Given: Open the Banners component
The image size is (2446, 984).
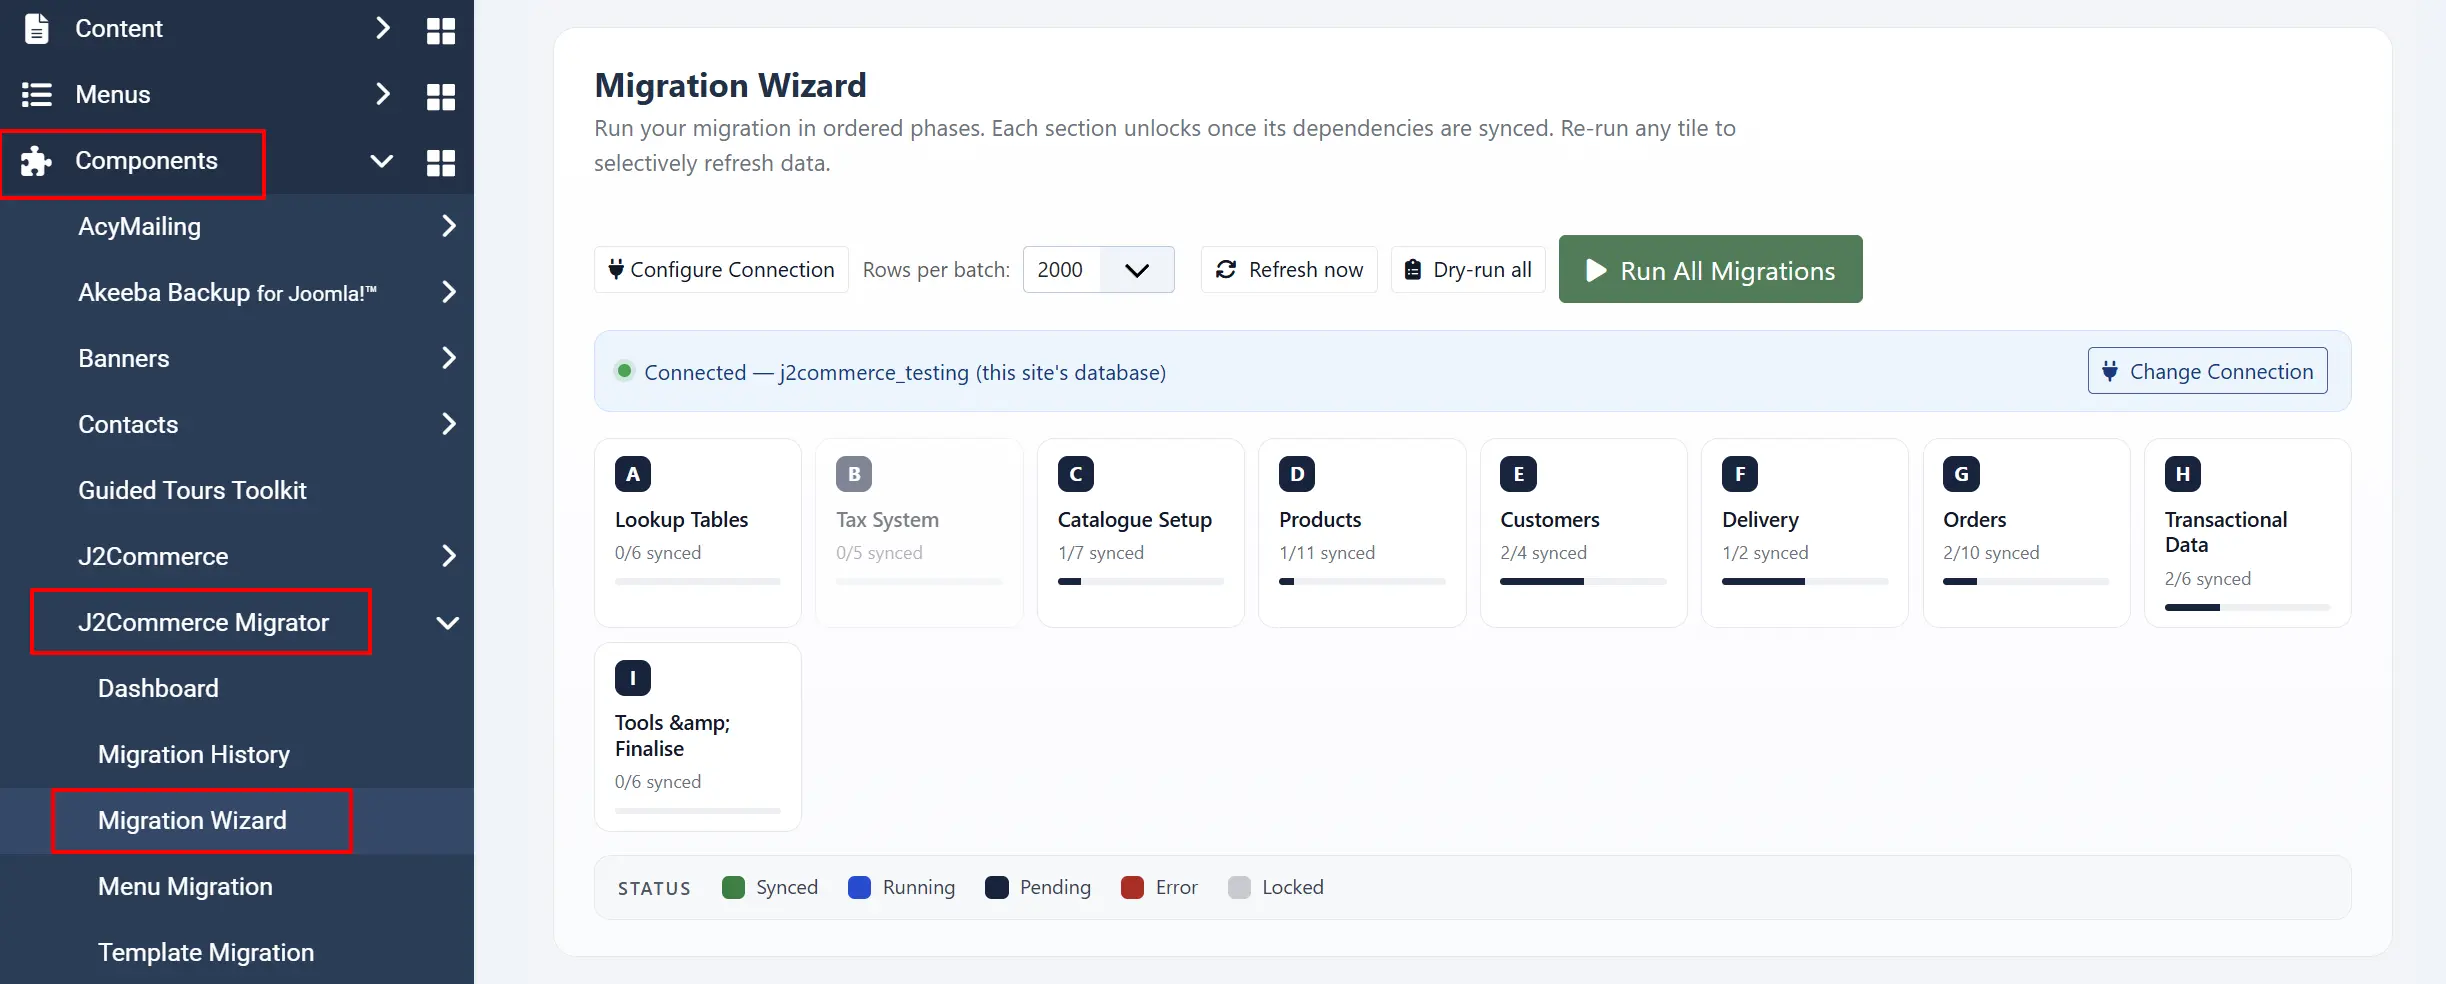Looking at the screenshot, I should [124, 358].
